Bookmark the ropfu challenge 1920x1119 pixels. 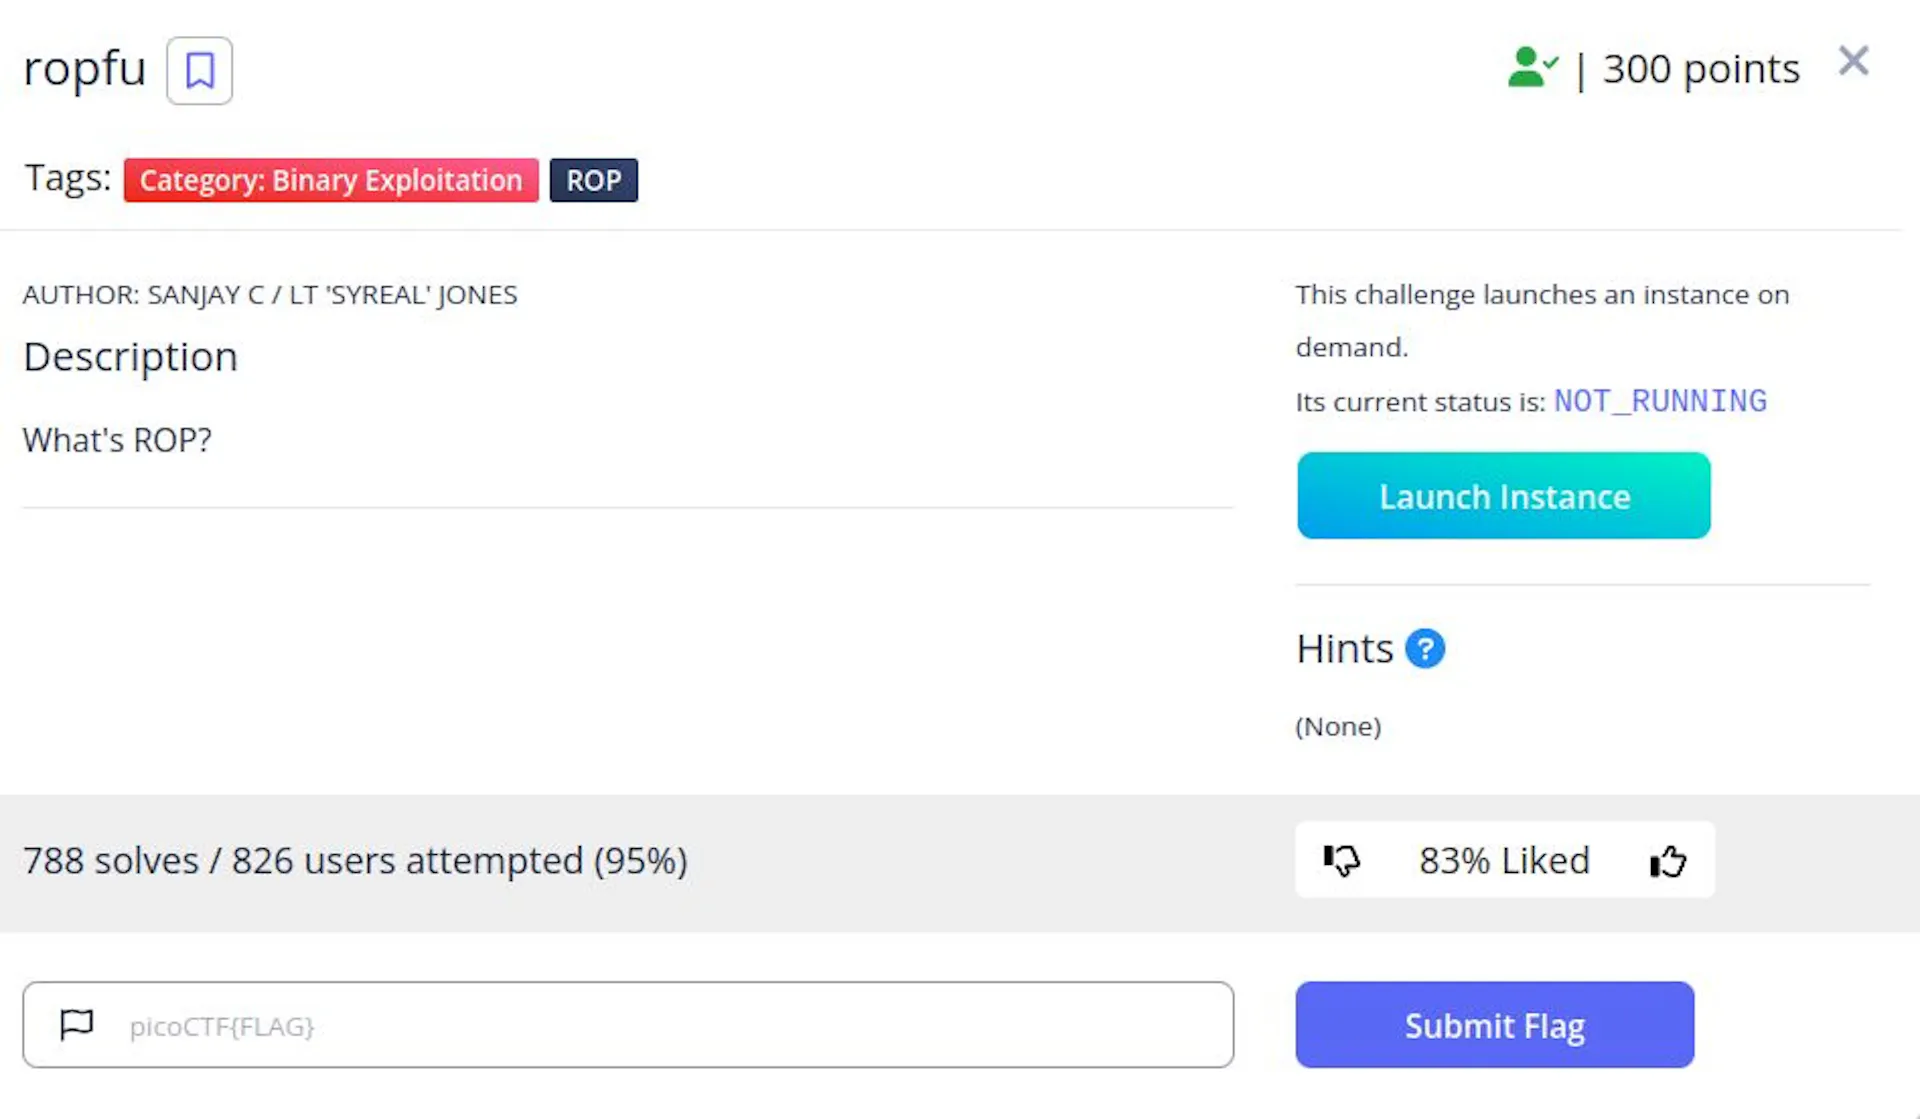[199, 71]
